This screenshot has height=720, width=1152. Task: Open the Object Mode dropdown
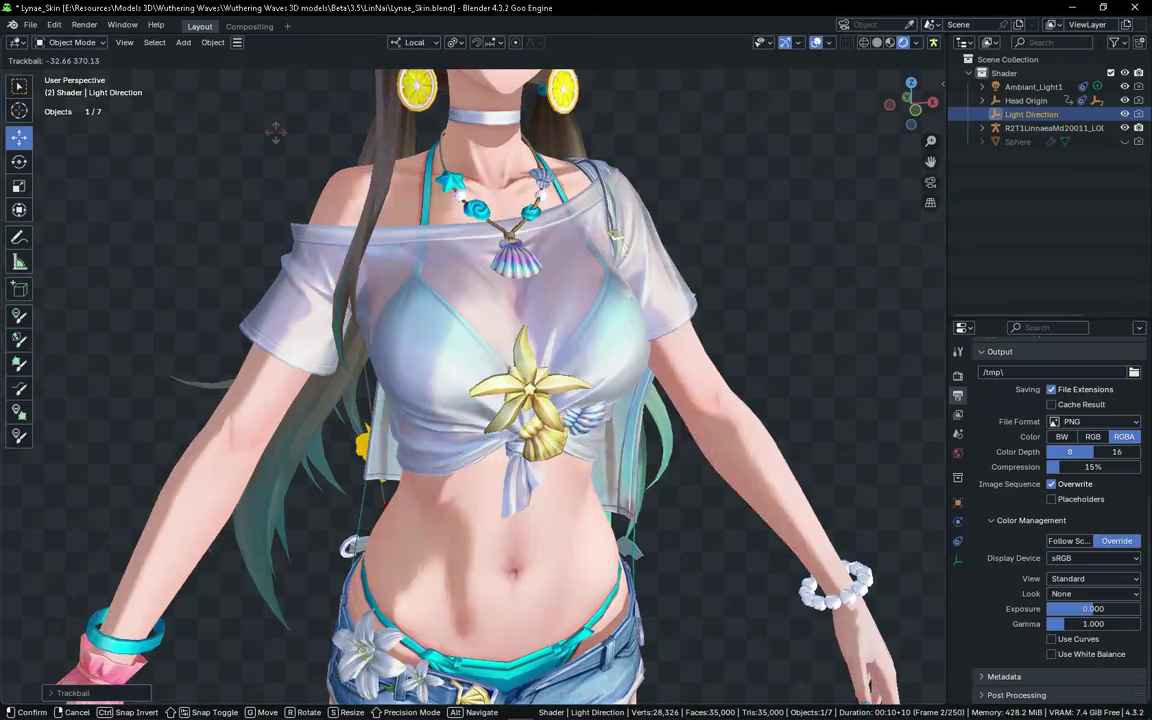(x=71, y=43)
